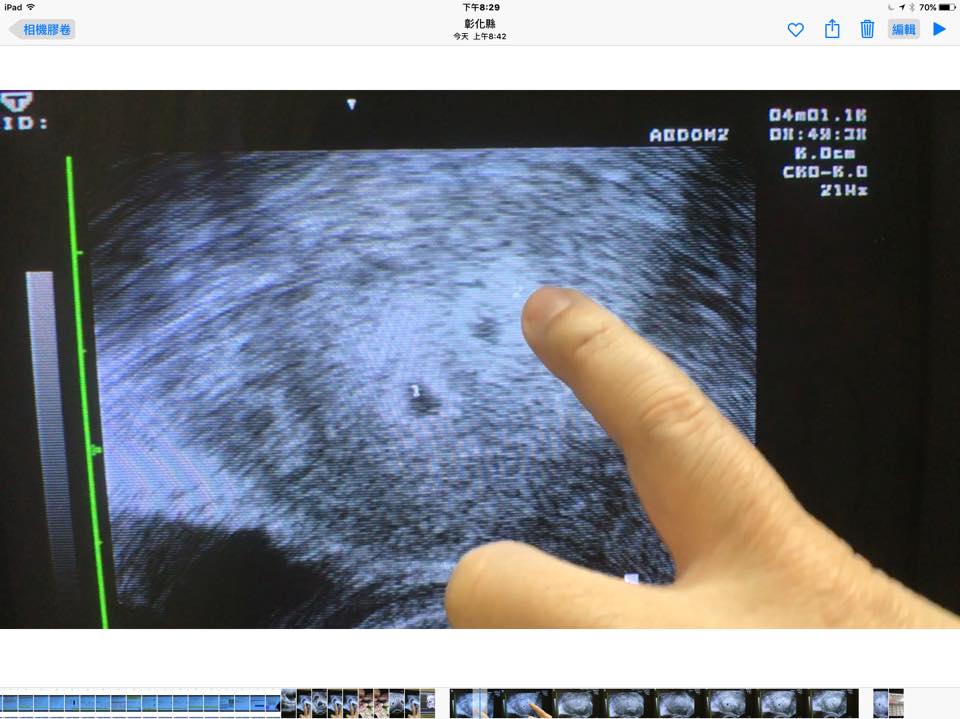Select the last thumbnail at the filmstrip's right end

[896, 703]
